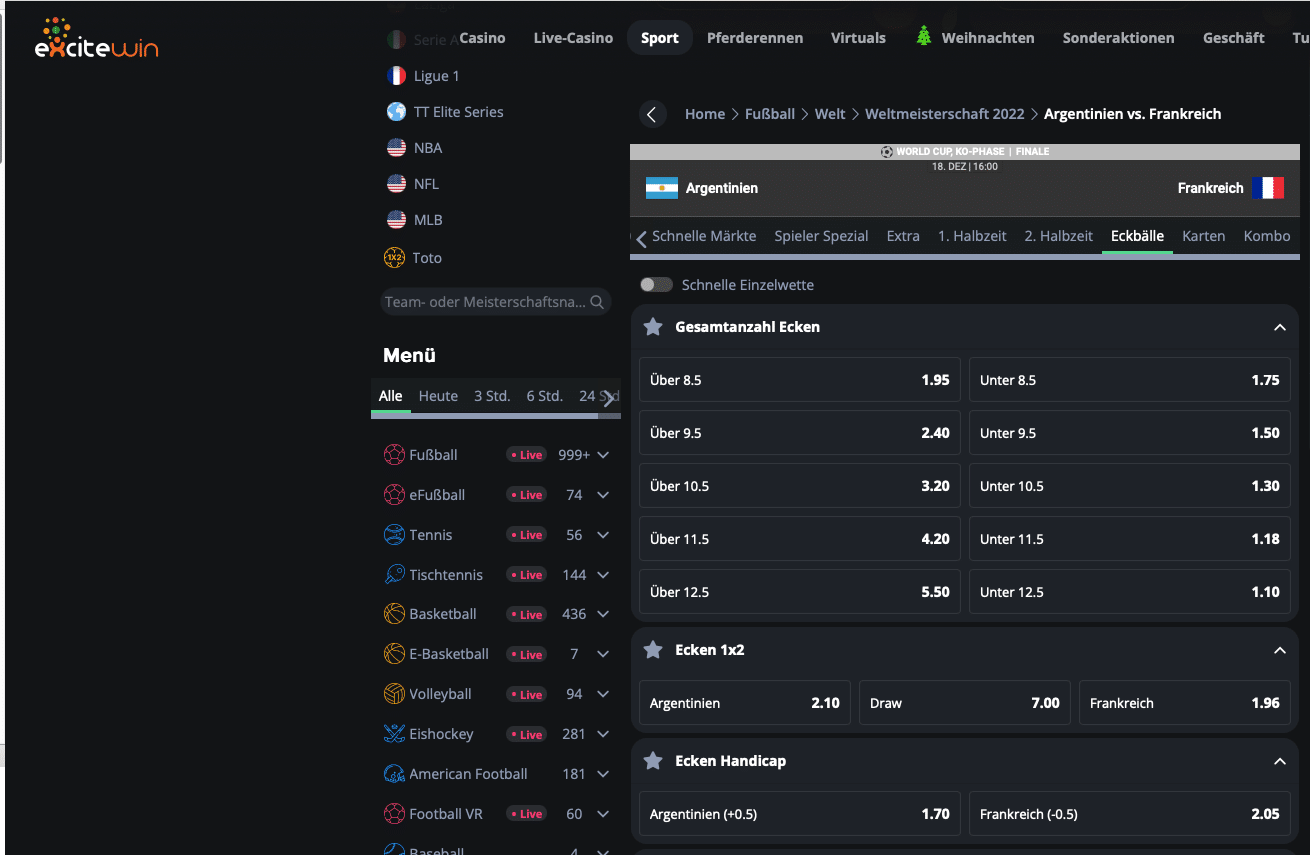
Task: Open the Ligue 1 flag shortcut
Action: pyautogui.click(x=396, y=76)
